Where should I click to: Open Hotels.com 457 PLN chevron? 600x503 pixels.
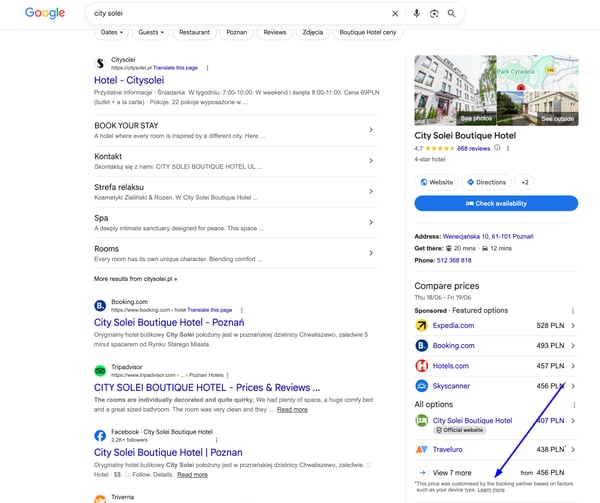coord(573,366)
